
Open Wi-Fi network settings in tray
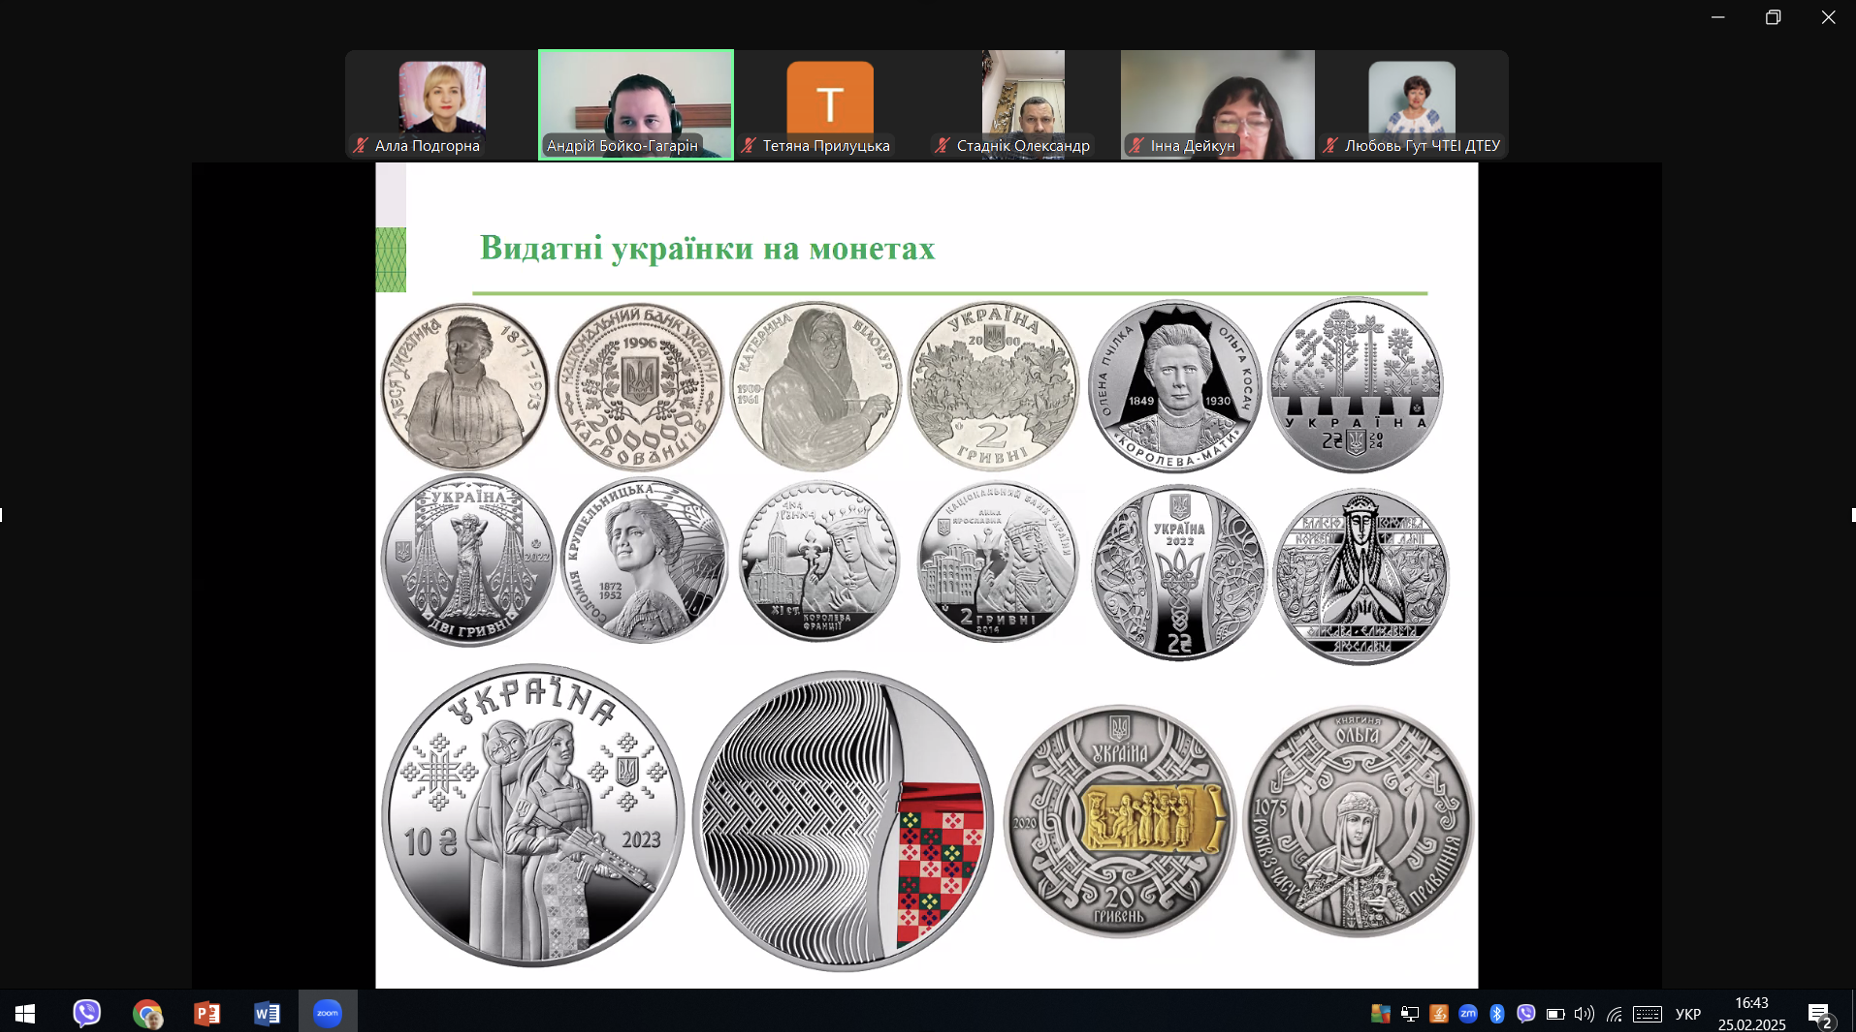point(1614,1014)
